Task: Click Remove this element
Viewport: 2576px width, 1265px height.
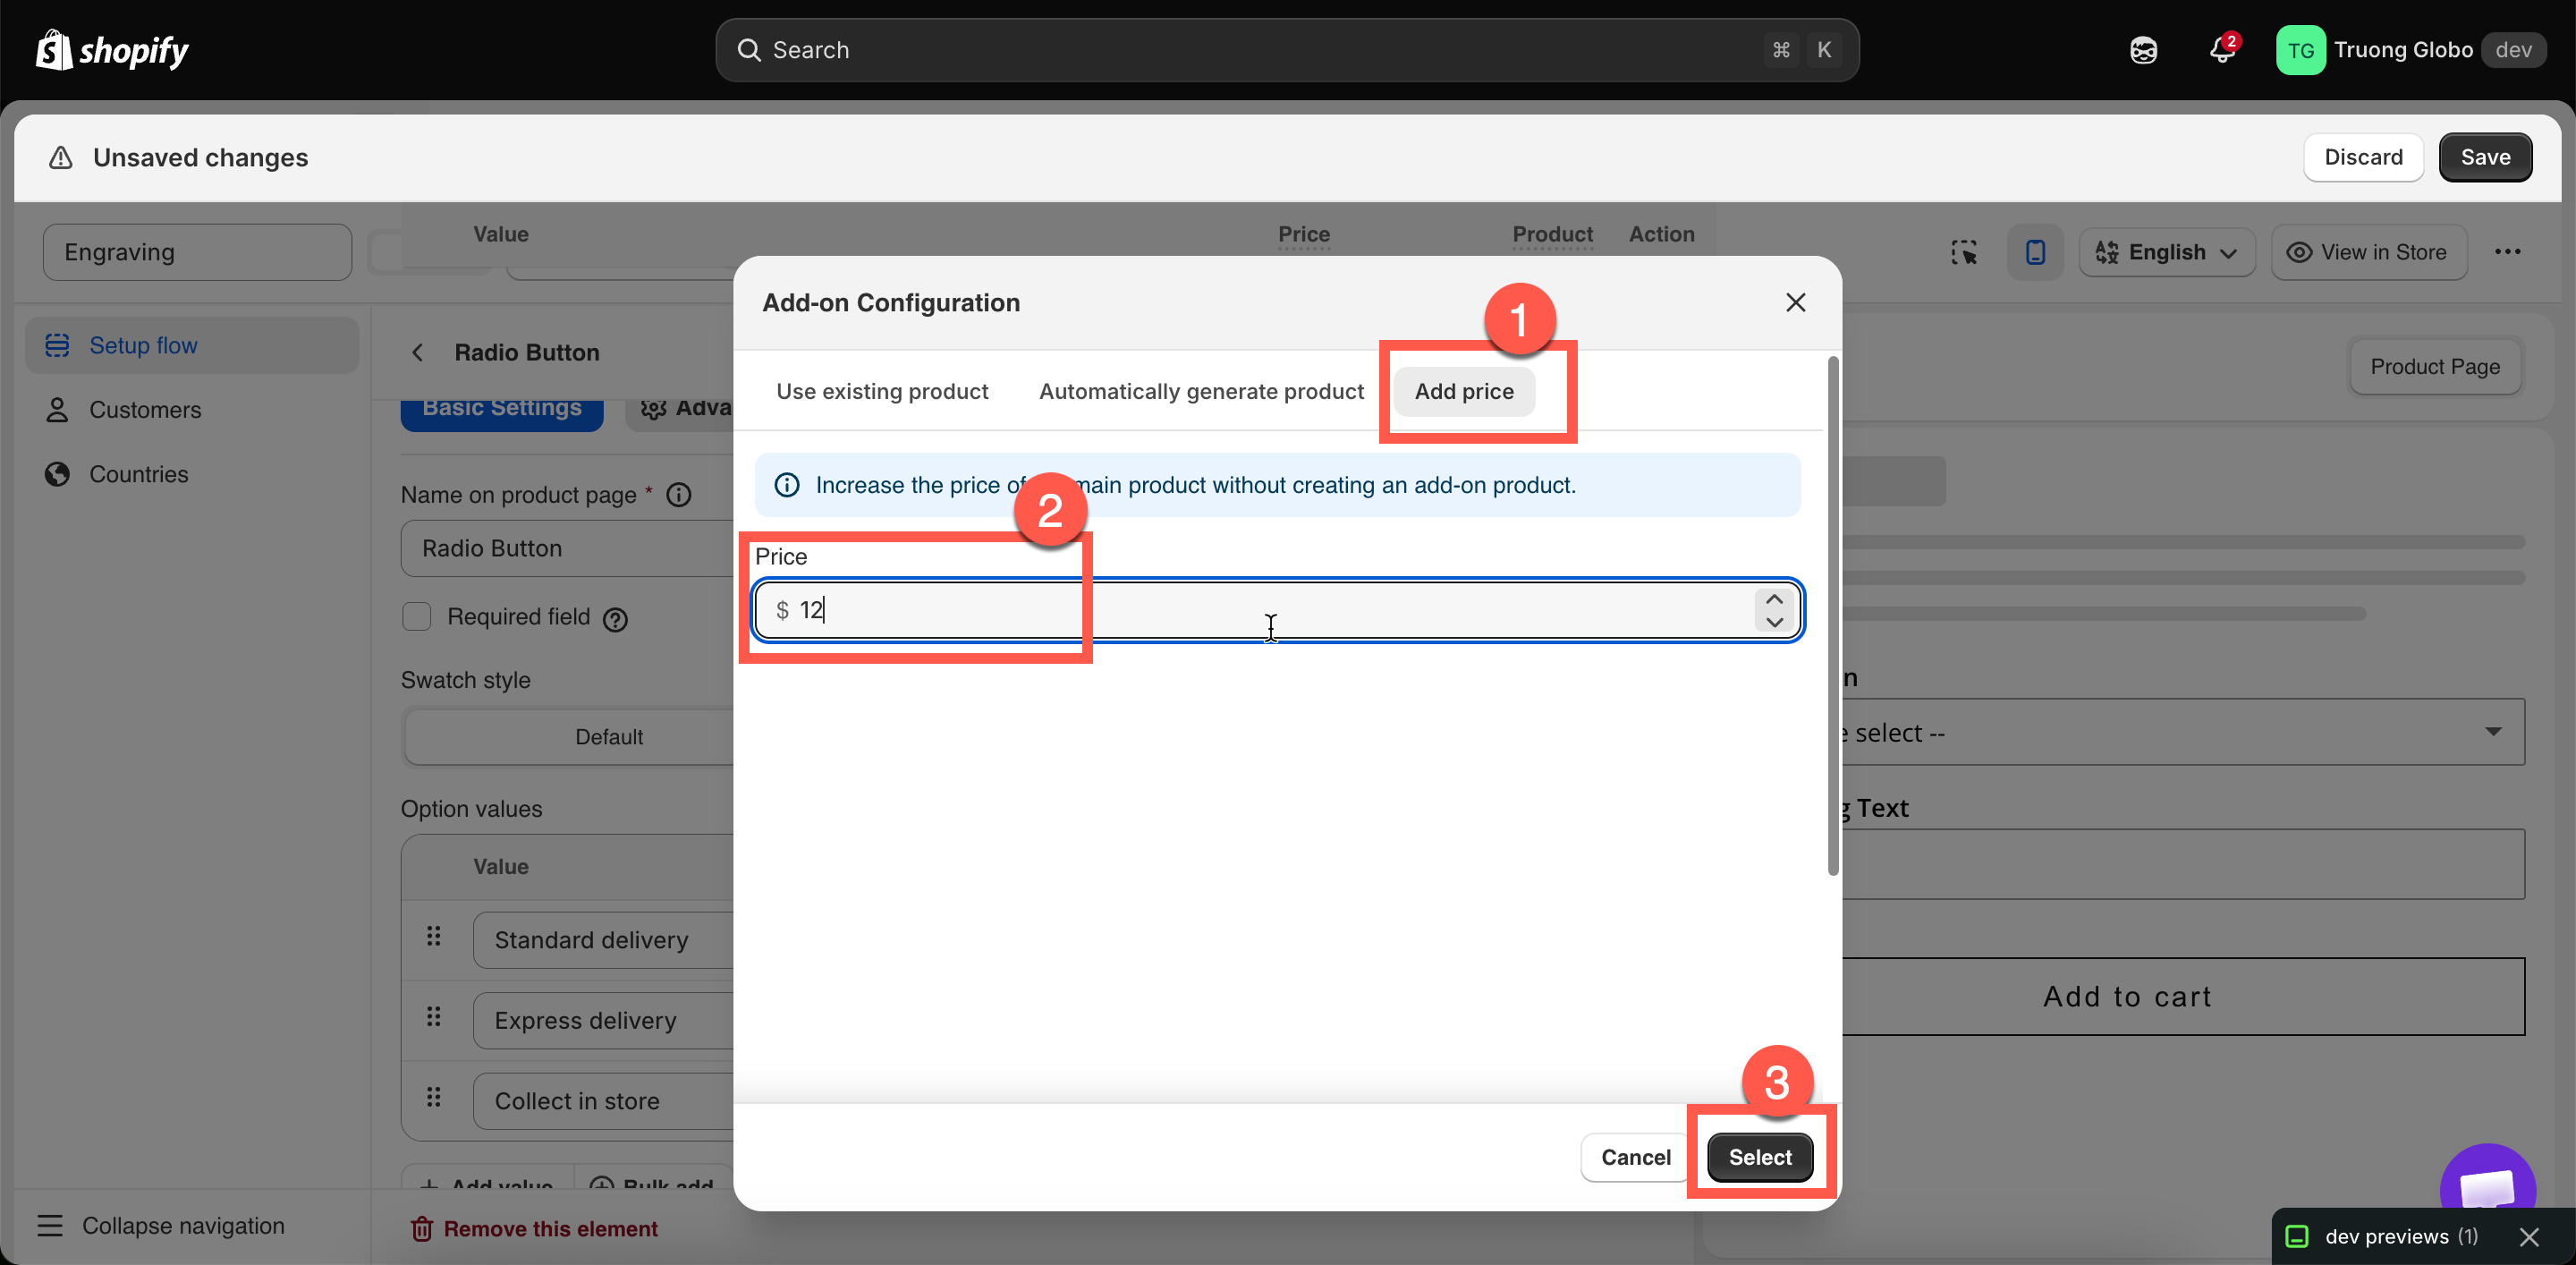Action: pos(534,1229)
